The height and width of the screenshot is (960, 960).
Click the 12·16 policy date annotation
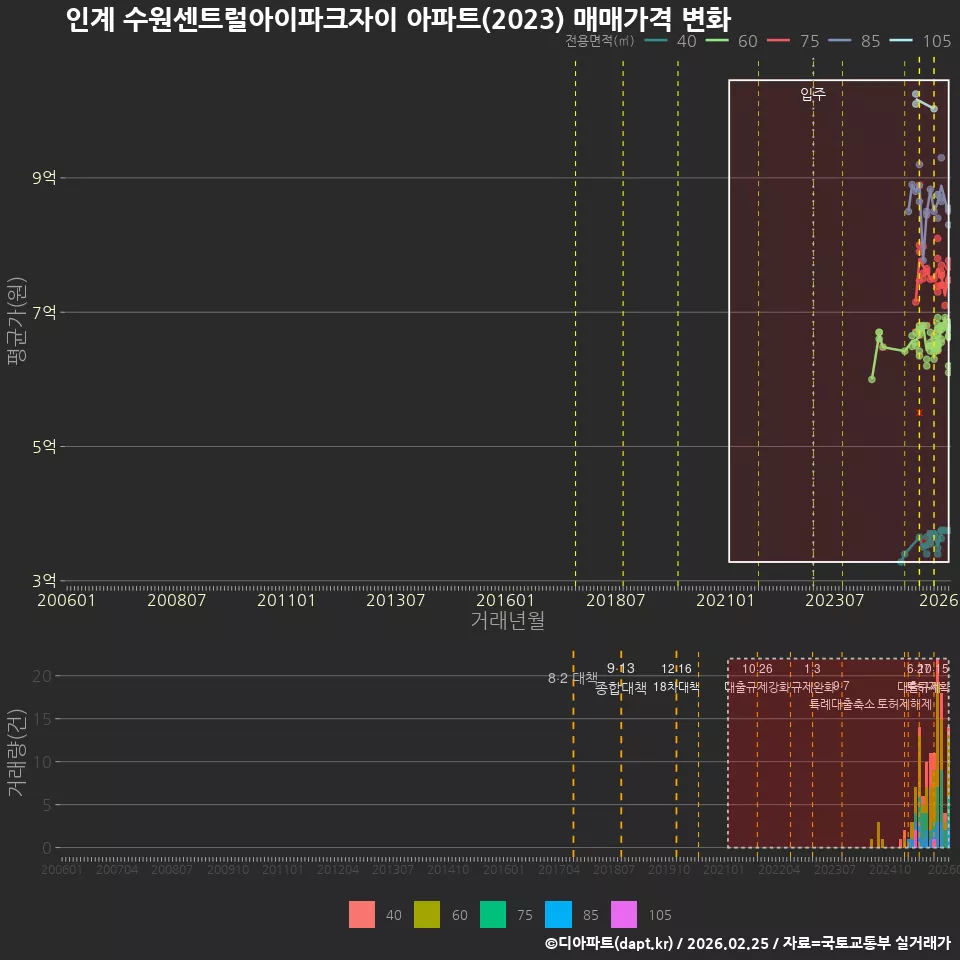coord(676,669)
